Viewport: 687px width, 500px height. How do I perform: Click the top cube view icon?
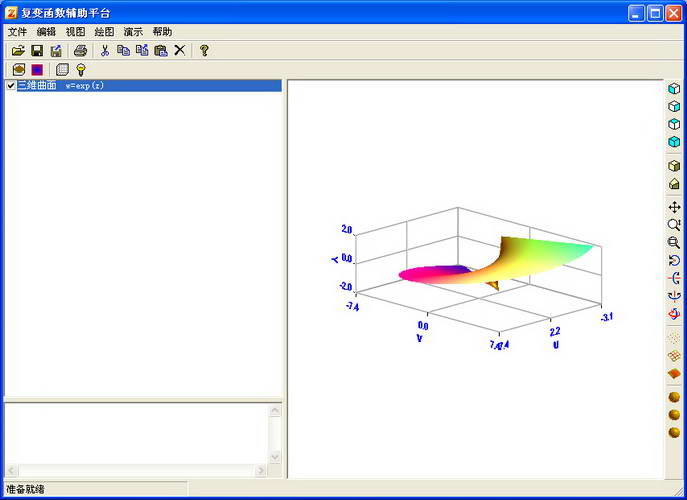point(674,89)
